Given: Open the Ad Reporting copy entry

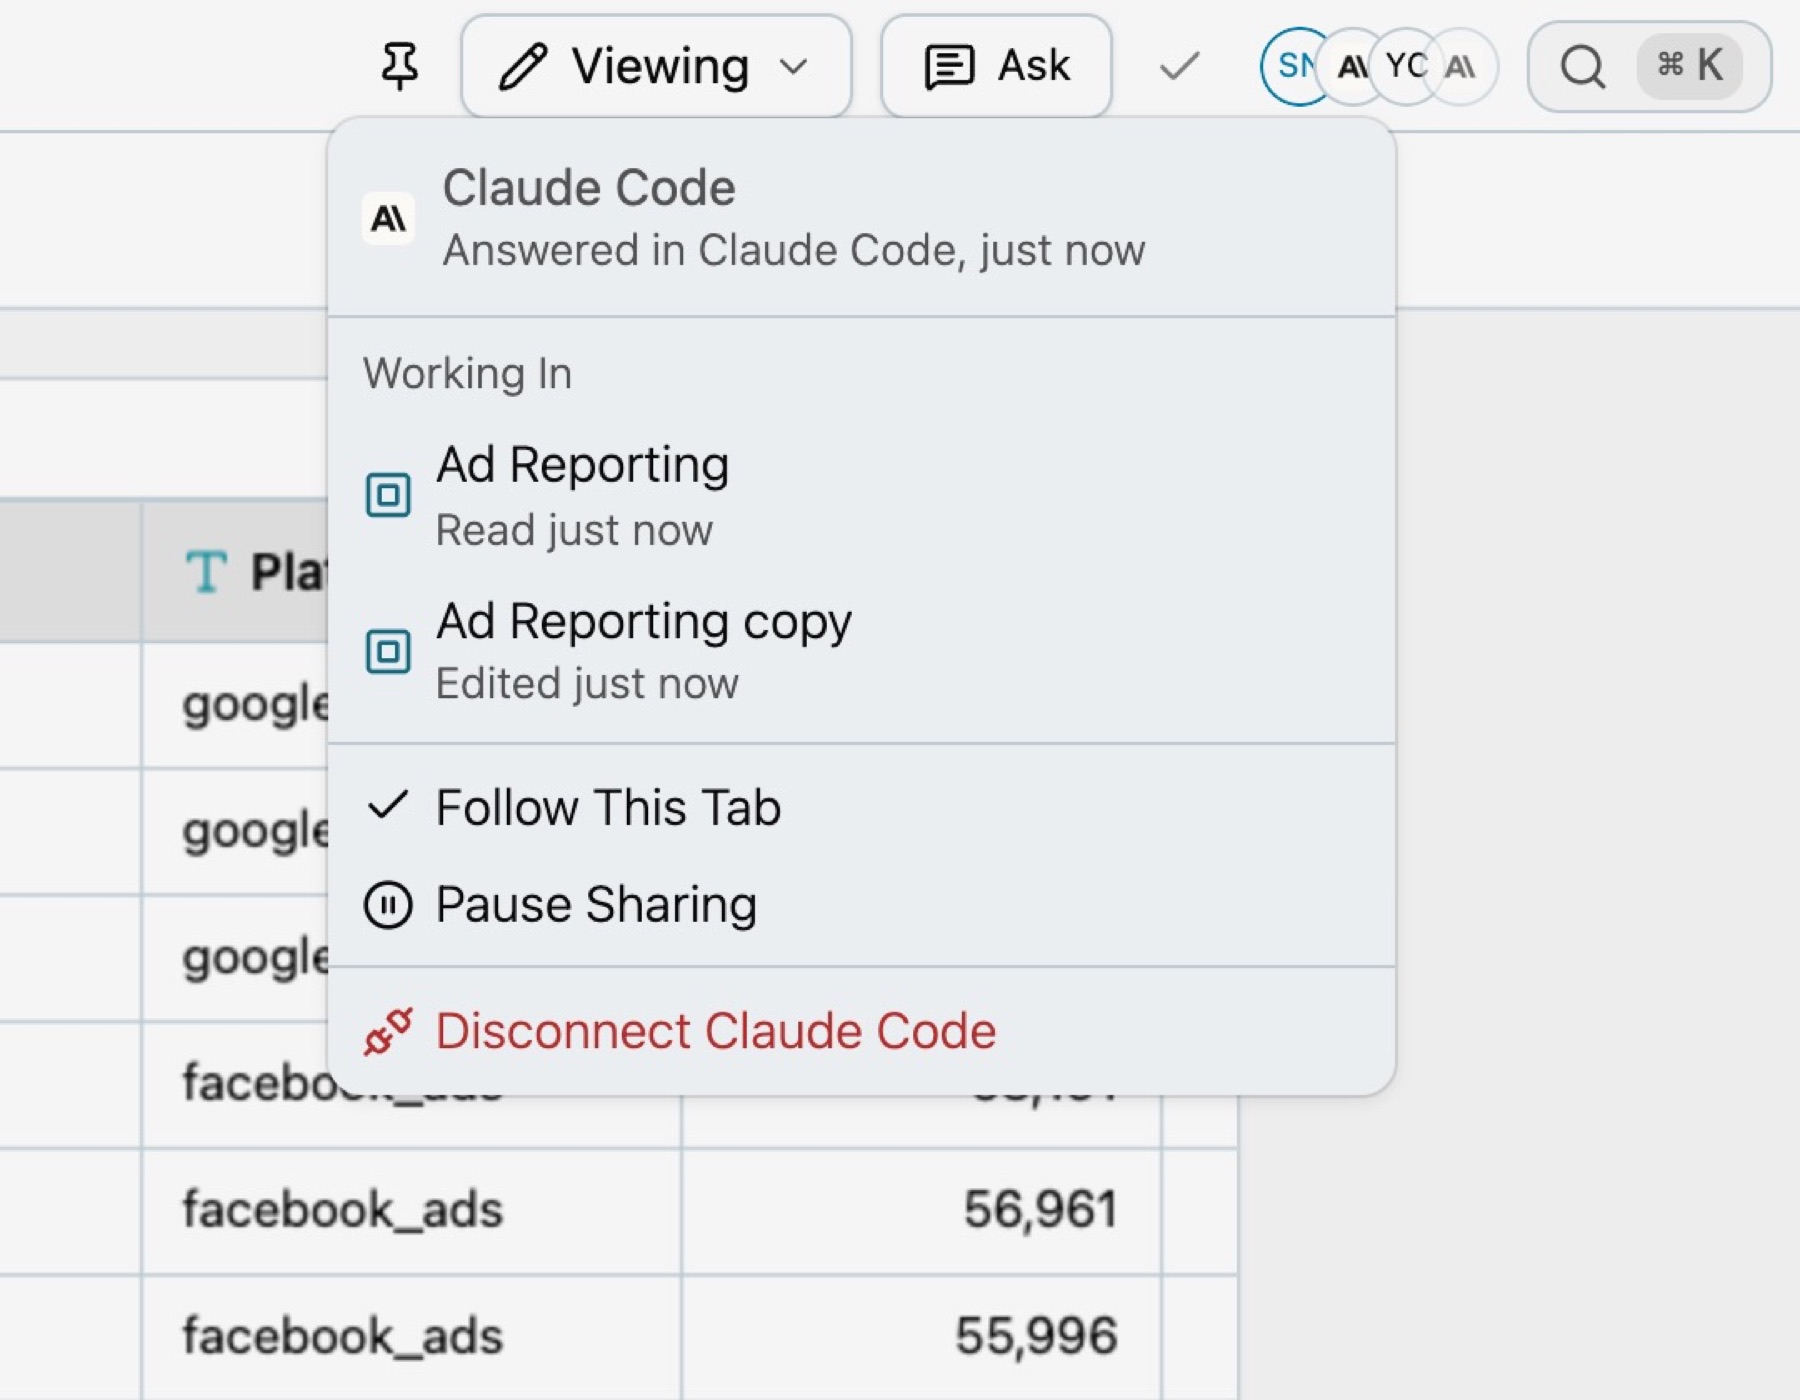Looking at the screenshot, I should (x=861, y=651).
